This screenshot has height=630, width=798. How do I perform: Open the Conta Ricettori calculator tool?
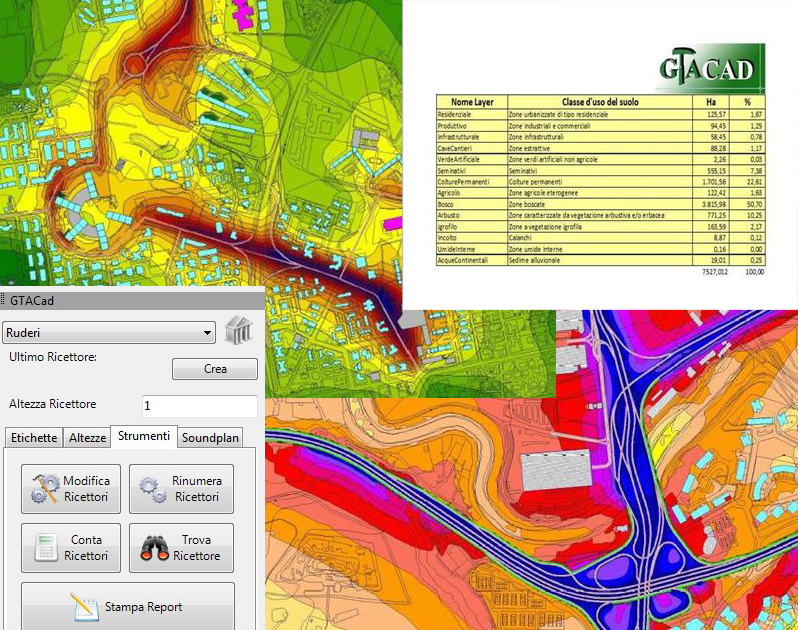point(71,548)
